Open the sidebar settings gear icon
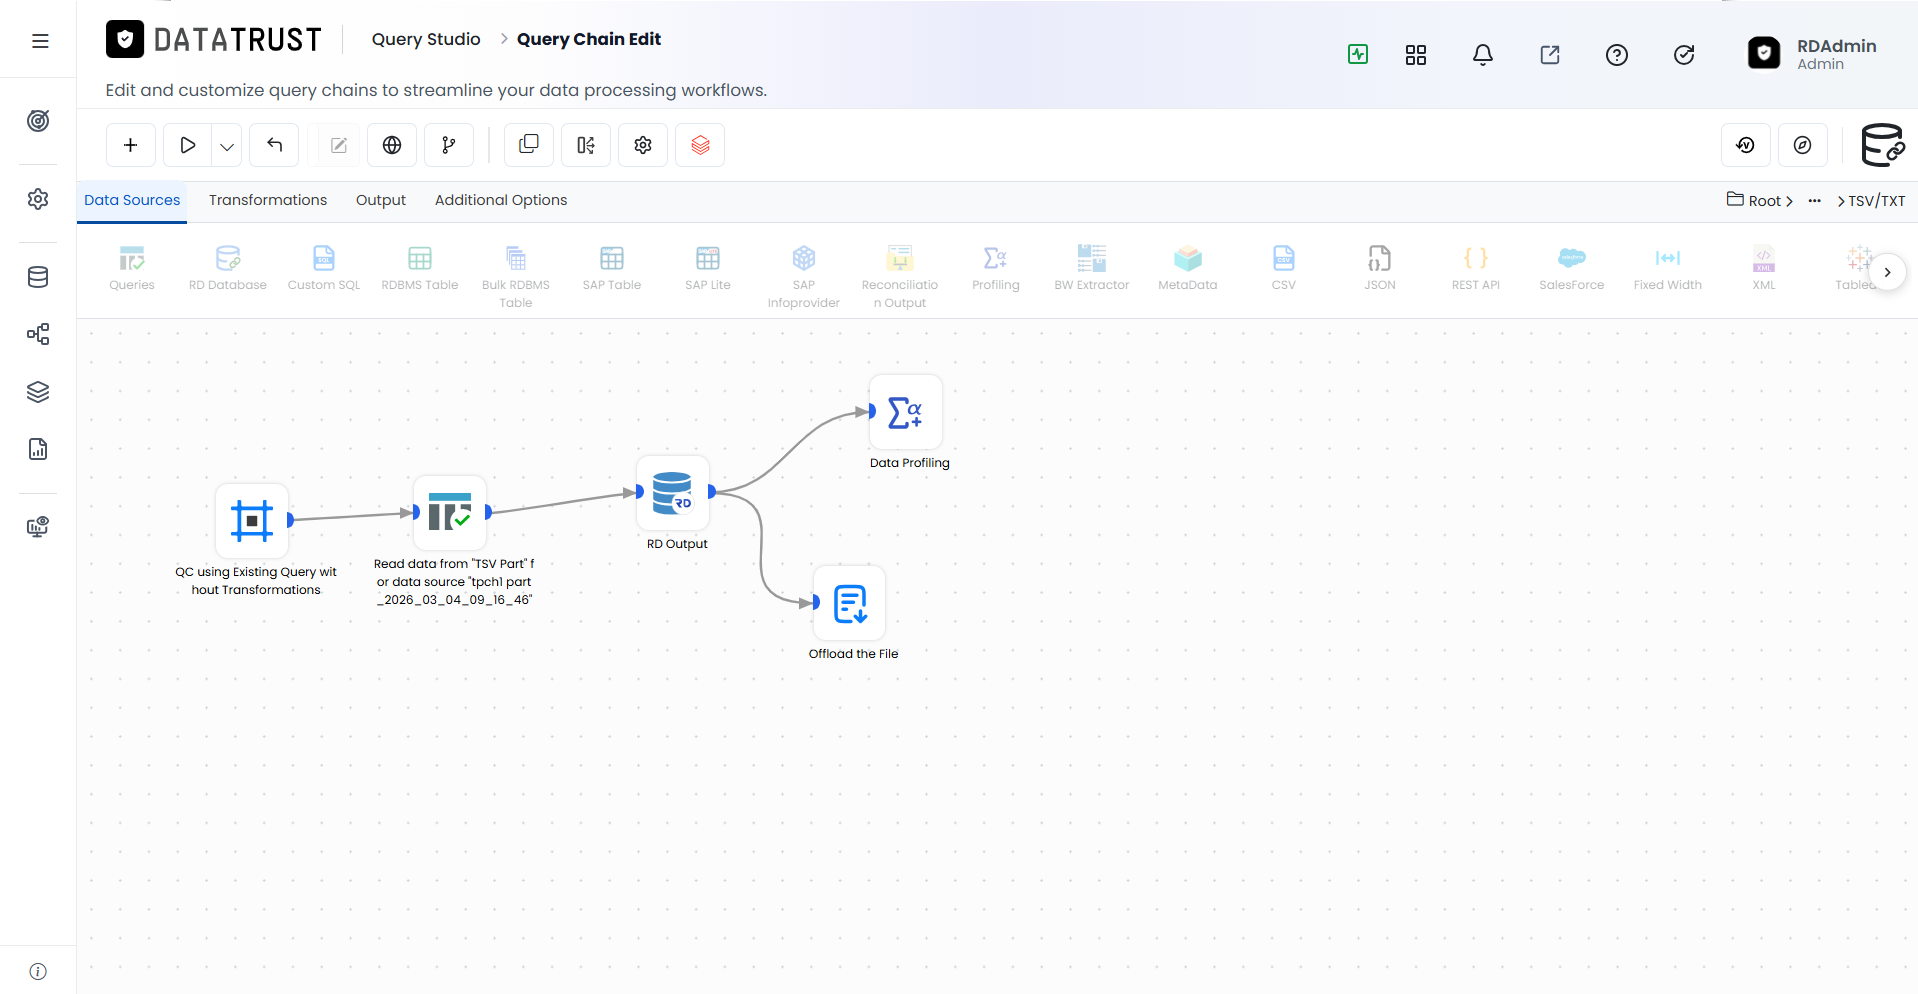 pos(38,199)
